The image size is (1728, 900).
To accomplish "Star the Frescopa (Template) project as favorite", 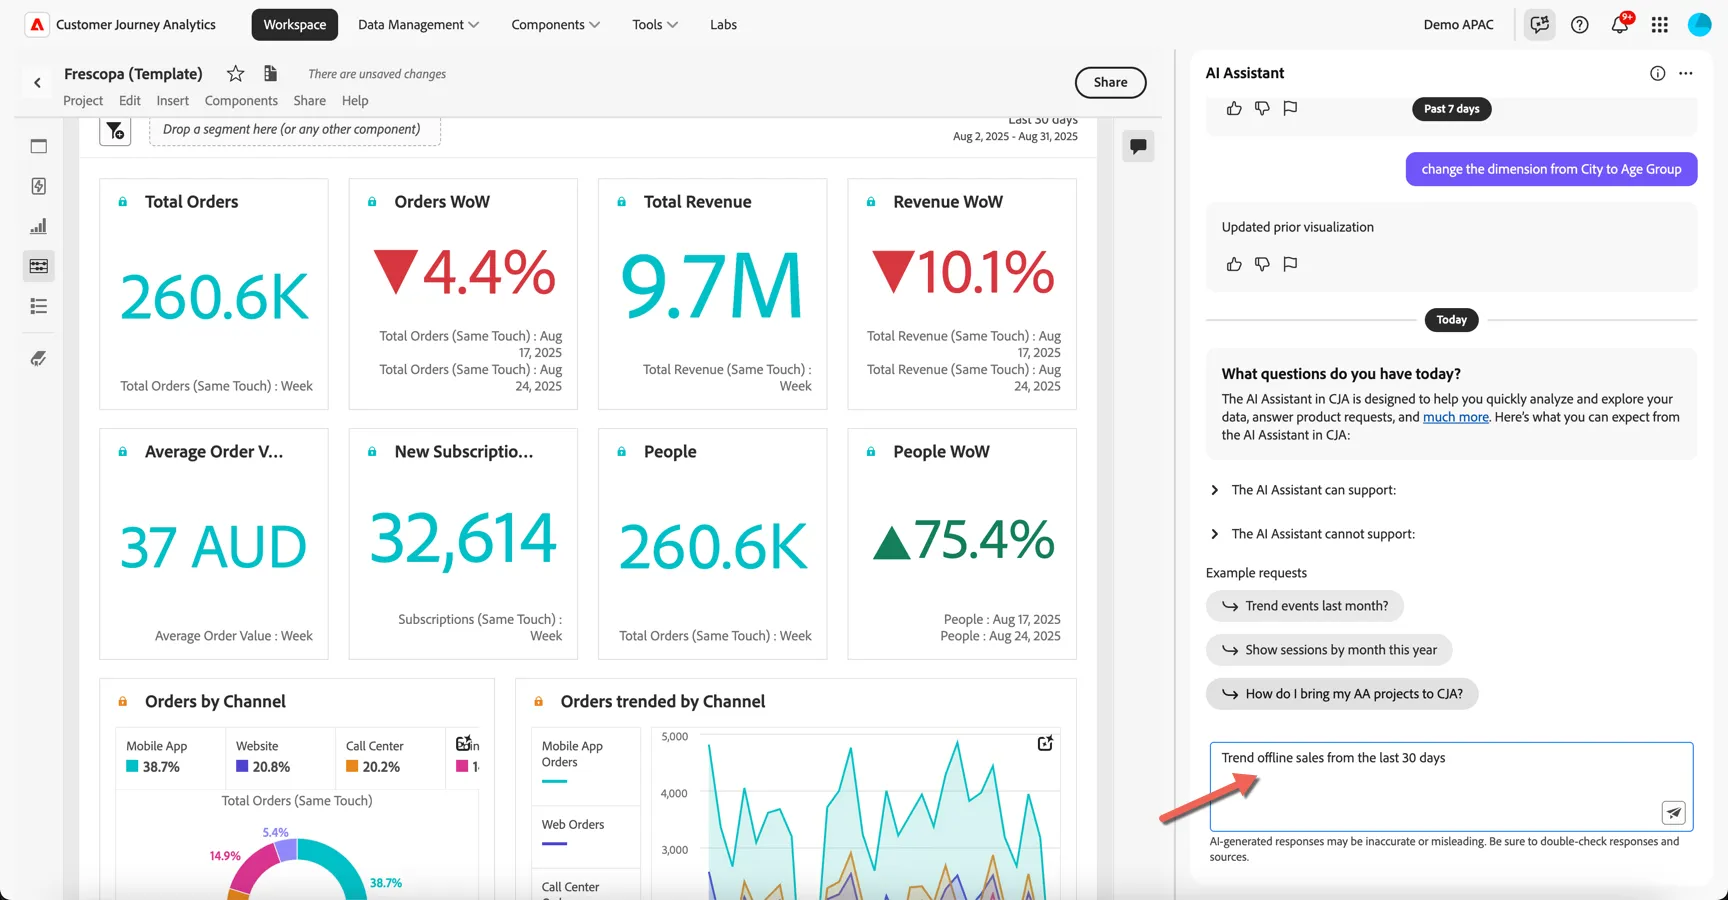I will coord(235,73).
